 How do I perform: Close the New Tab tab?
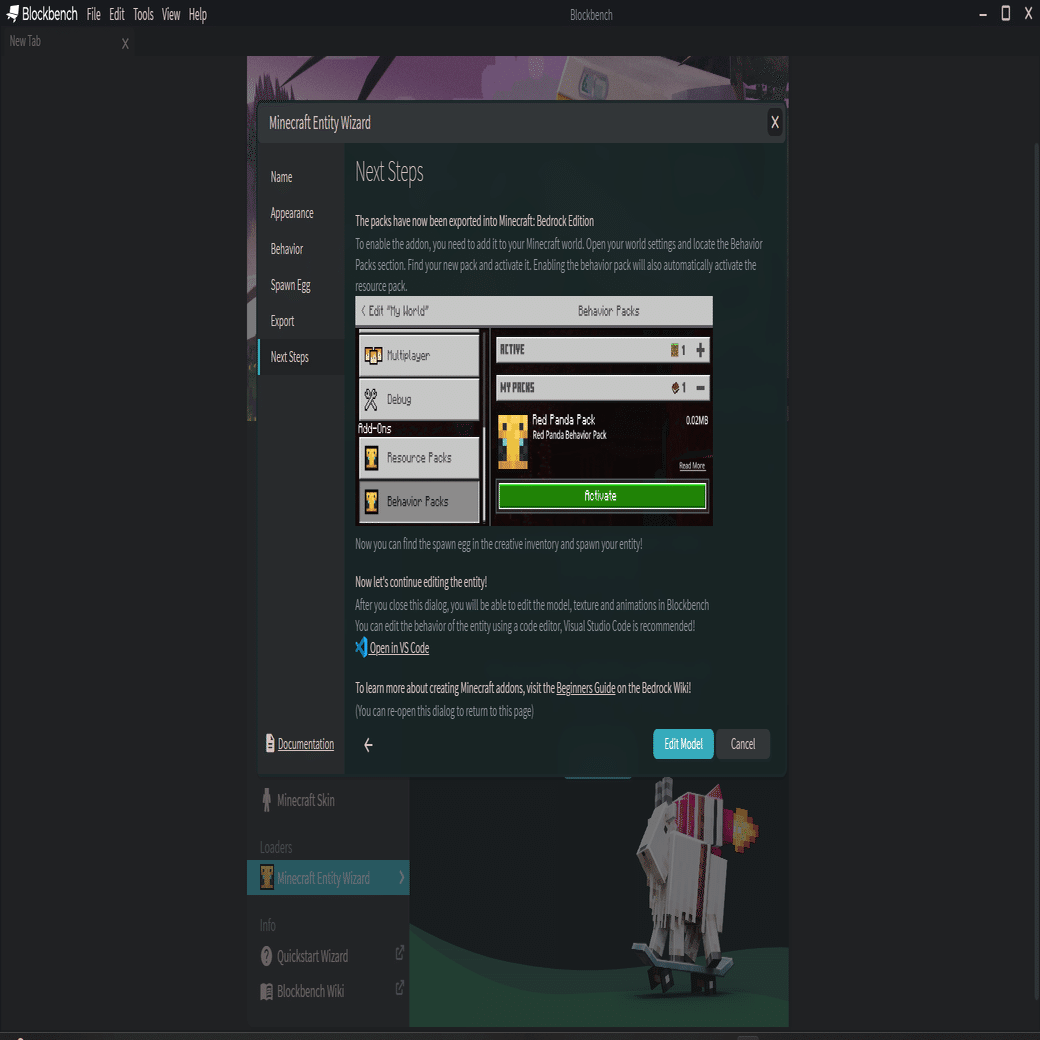pyautogui.click(x=125, y=44)
